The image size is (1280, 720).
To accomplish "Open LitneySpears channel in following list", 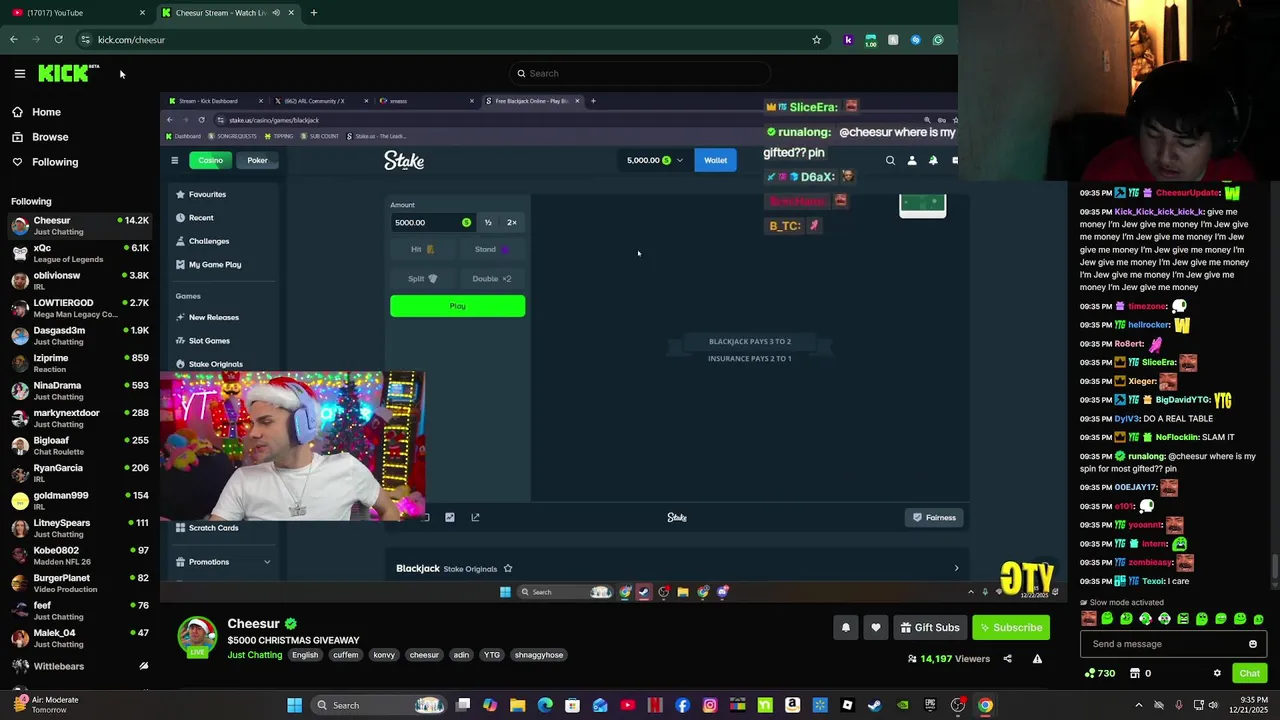I will pyautogui.click(x=78, y=528).
